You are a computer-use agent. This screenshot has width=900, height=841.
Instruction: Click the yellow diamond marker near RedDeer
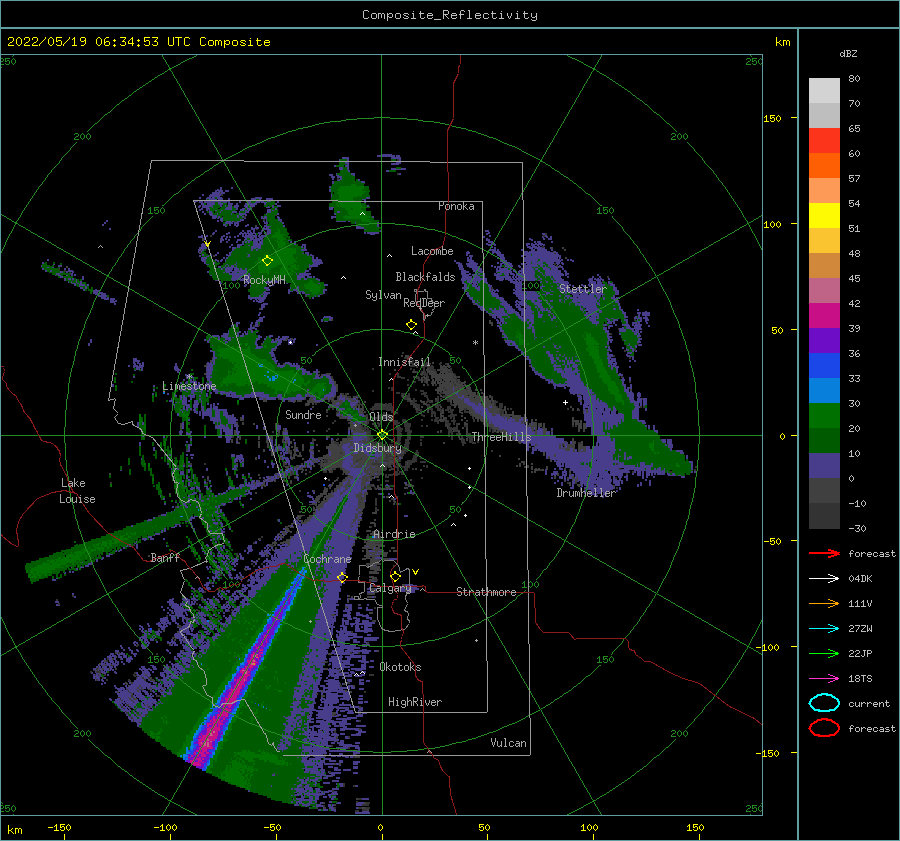[412, 324]
